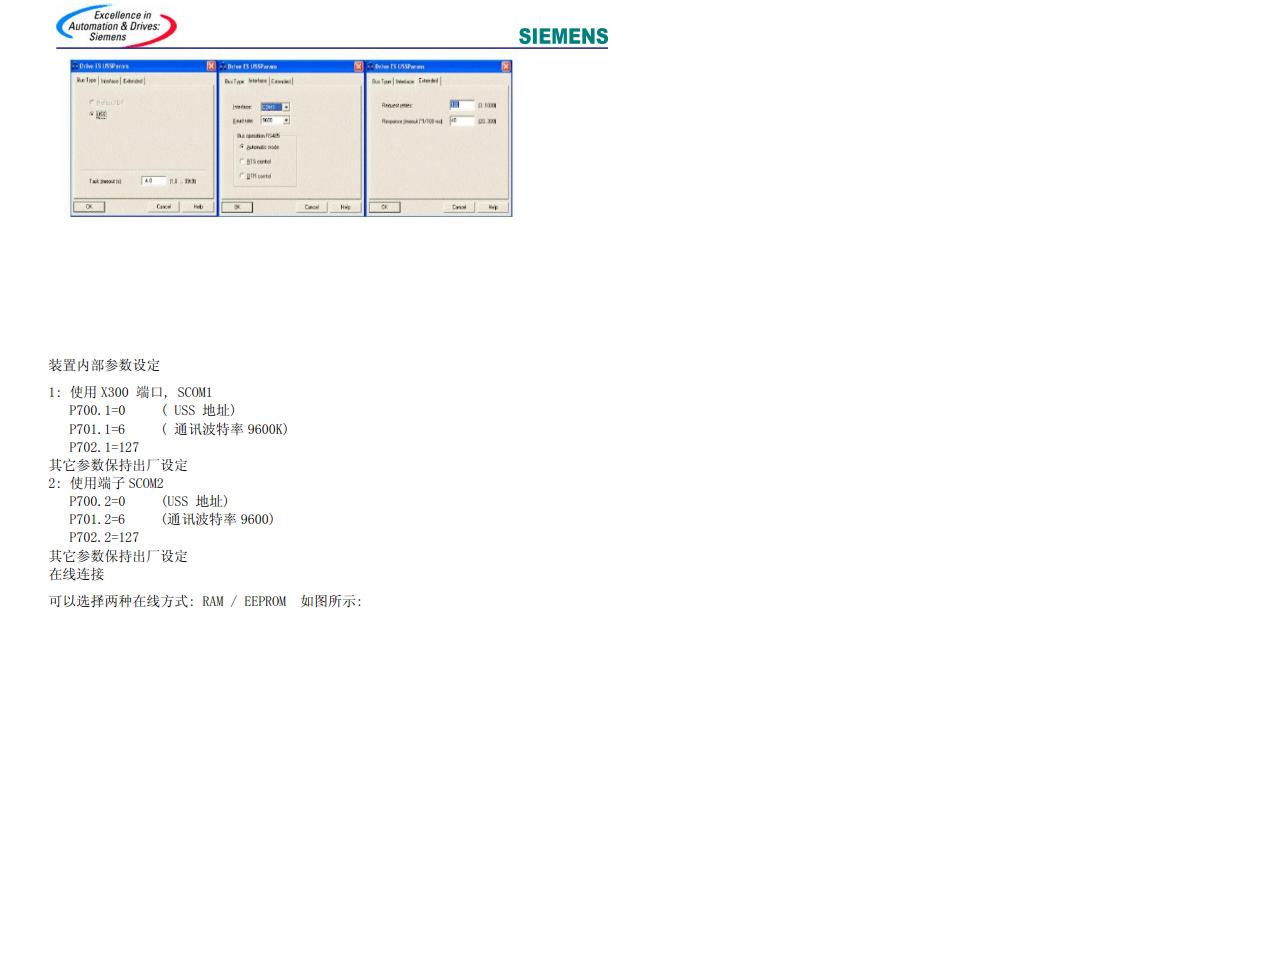Screen dimensions: 1280x960
Task: Click the note '( 通讯波特率 9600K)'
Action: (x=225, y=429)
